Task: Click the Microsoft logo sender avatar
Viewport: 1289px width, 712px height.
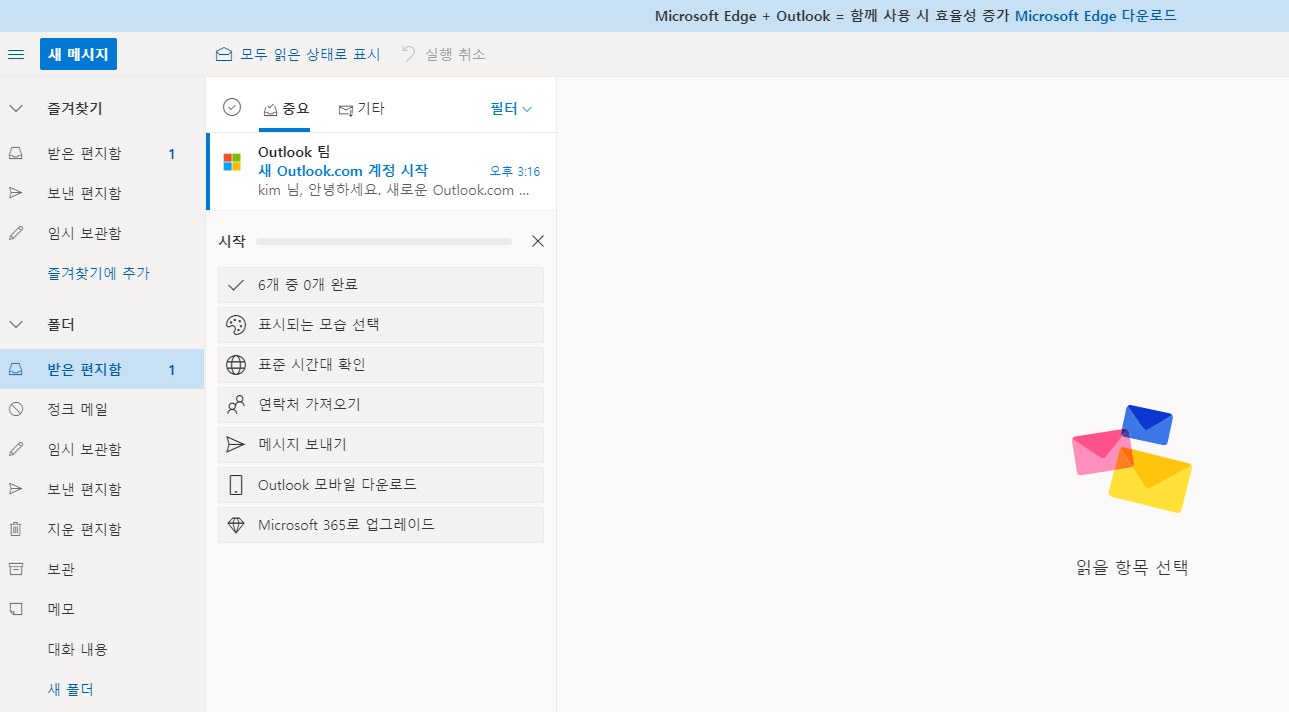Action: point(232,162)
